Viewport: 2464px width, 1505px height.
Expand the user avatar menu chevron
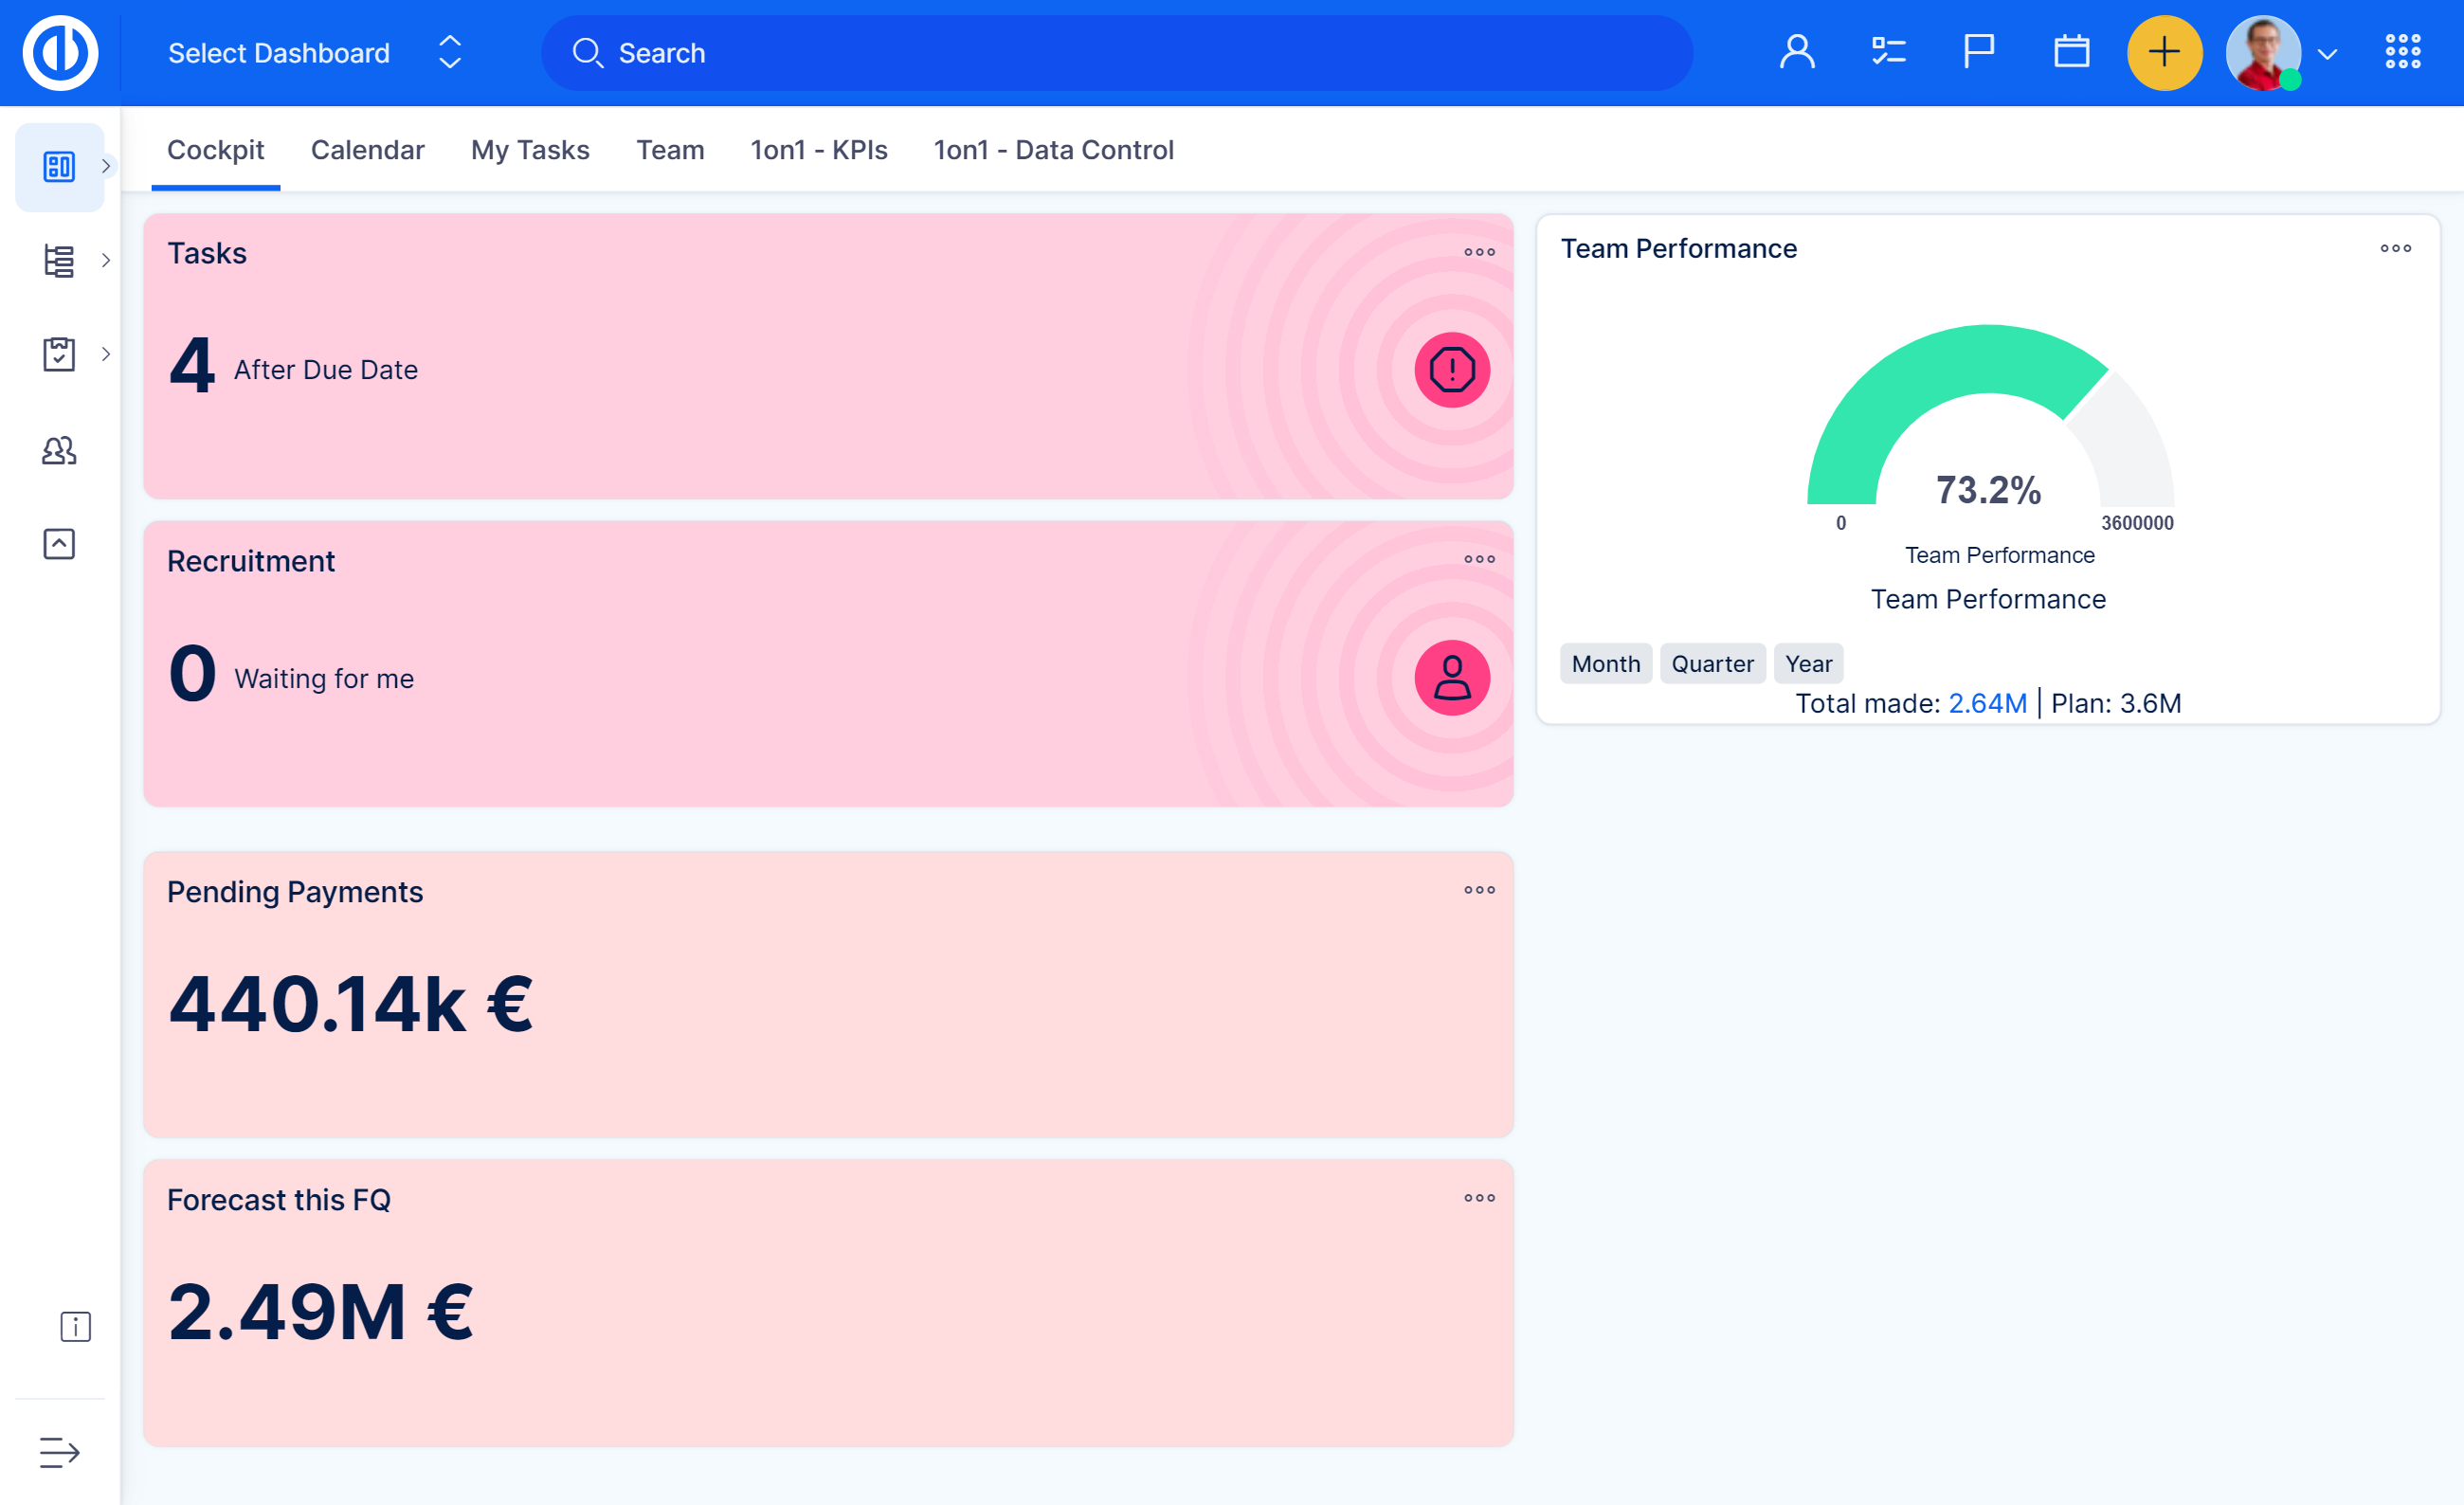pyautogui.click(x=2327, y=55)
